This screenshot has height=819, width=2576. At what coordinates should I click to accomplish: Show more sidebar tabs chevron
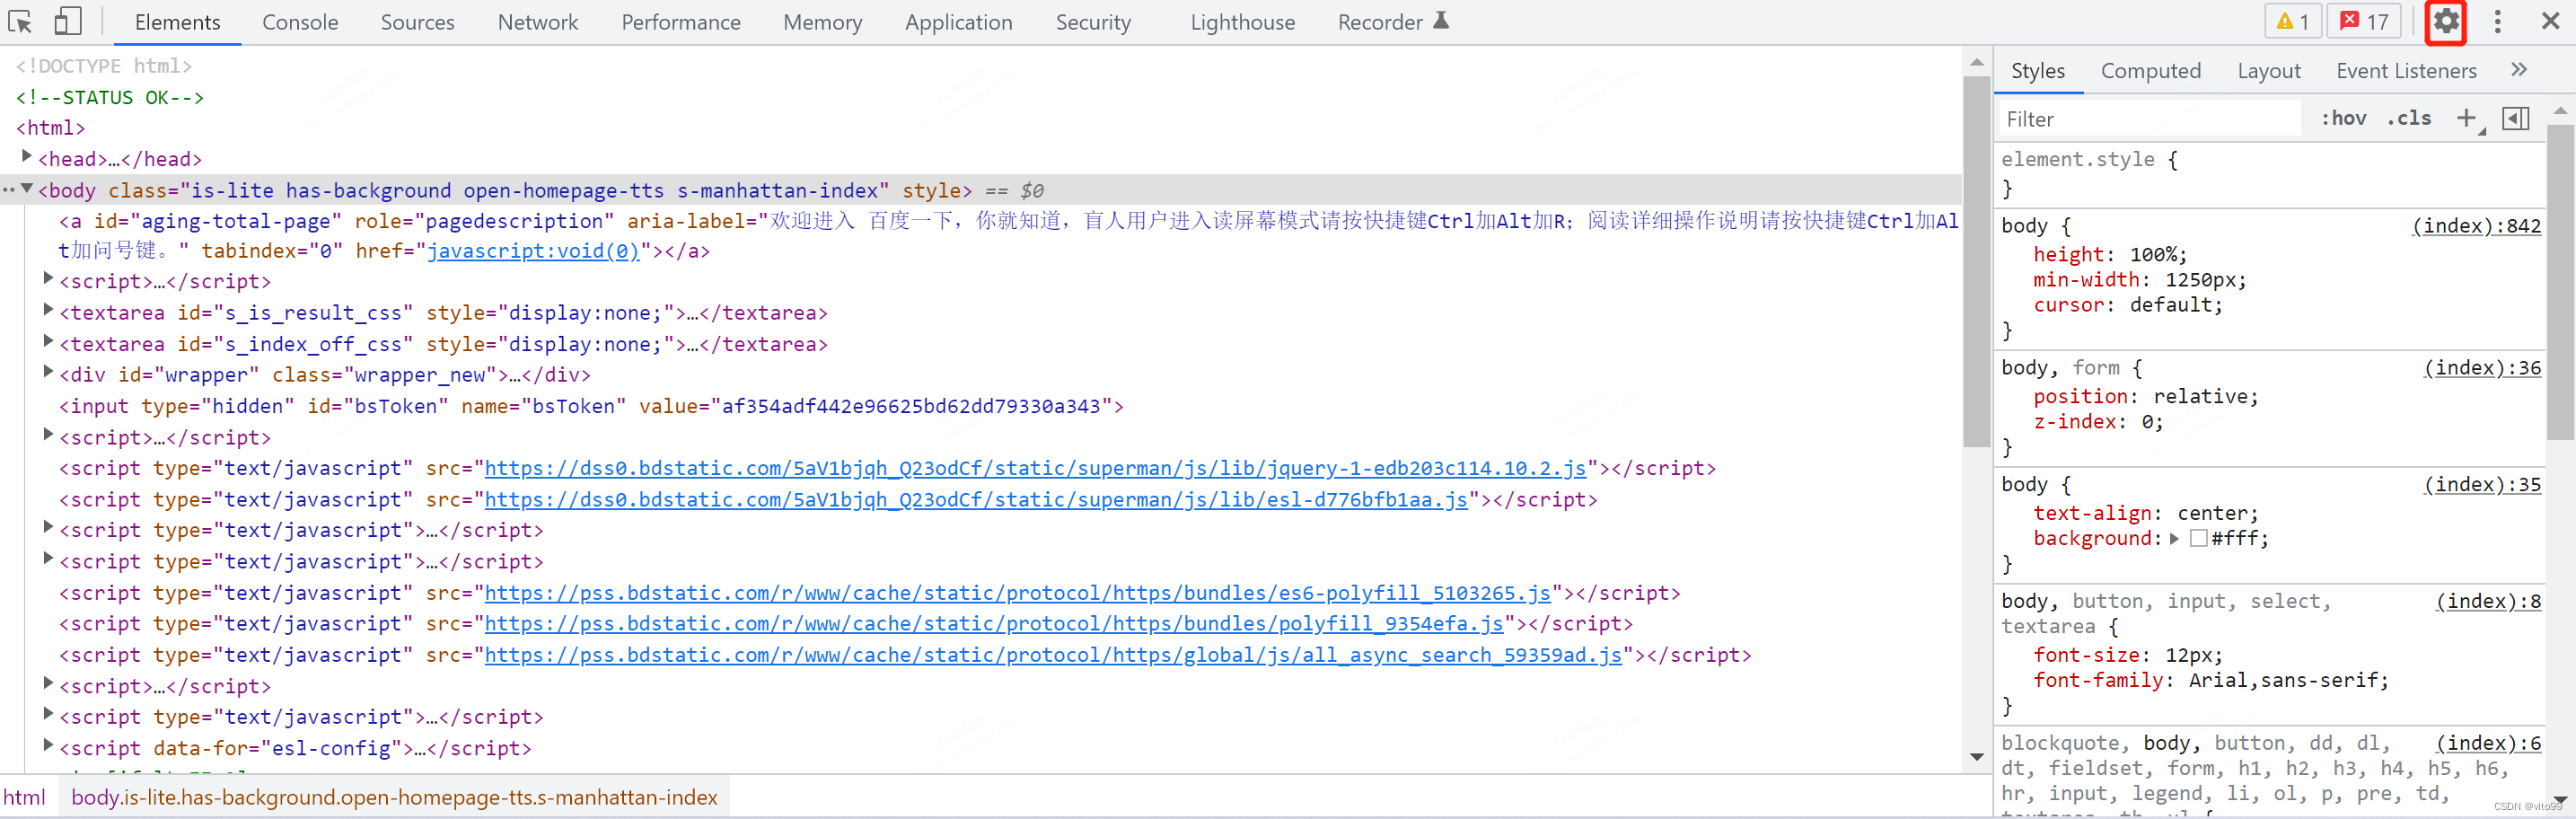tap(2519, 69)
